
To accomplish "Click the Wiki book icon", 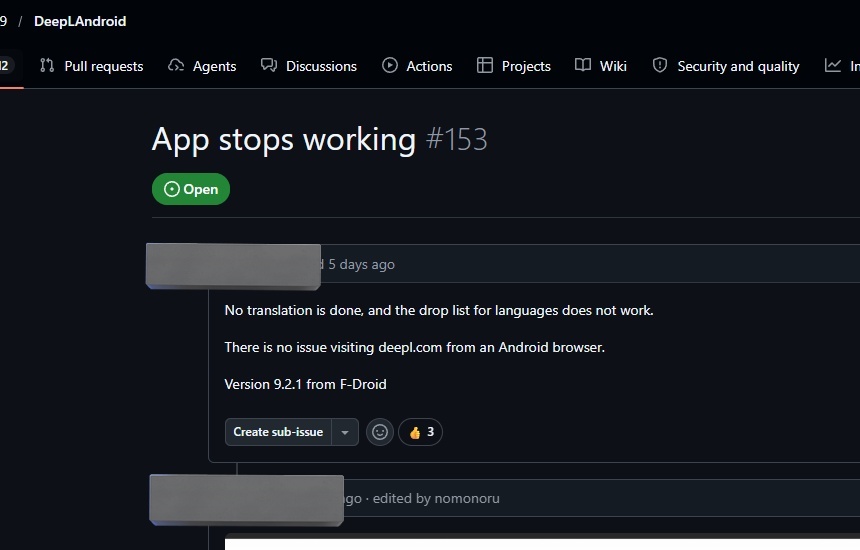I will pyautogui.click(x=583, y=65).
